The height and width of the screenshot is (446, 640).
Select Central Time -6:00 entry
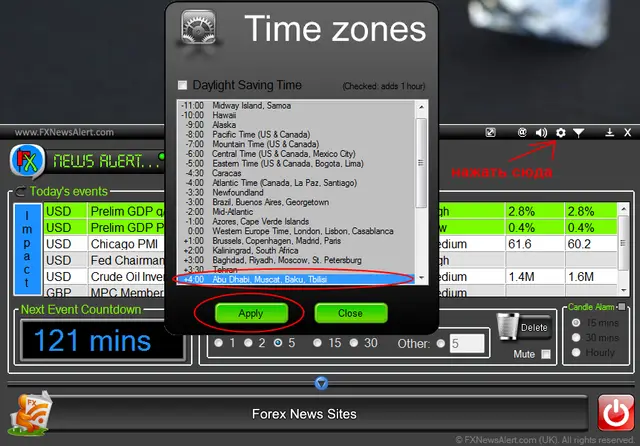pos(297,154)
